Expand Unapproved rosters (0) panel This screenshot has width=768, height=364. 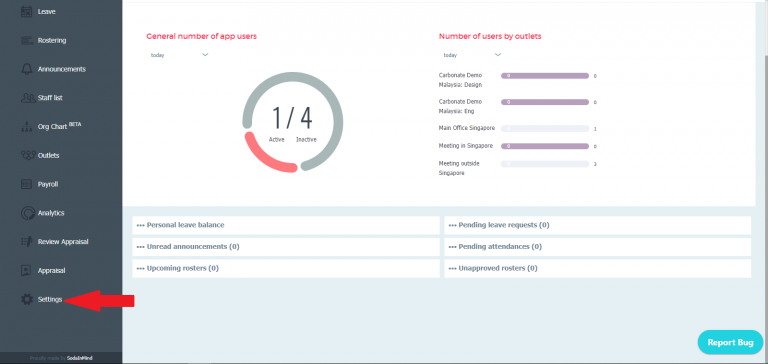(598, 268)
